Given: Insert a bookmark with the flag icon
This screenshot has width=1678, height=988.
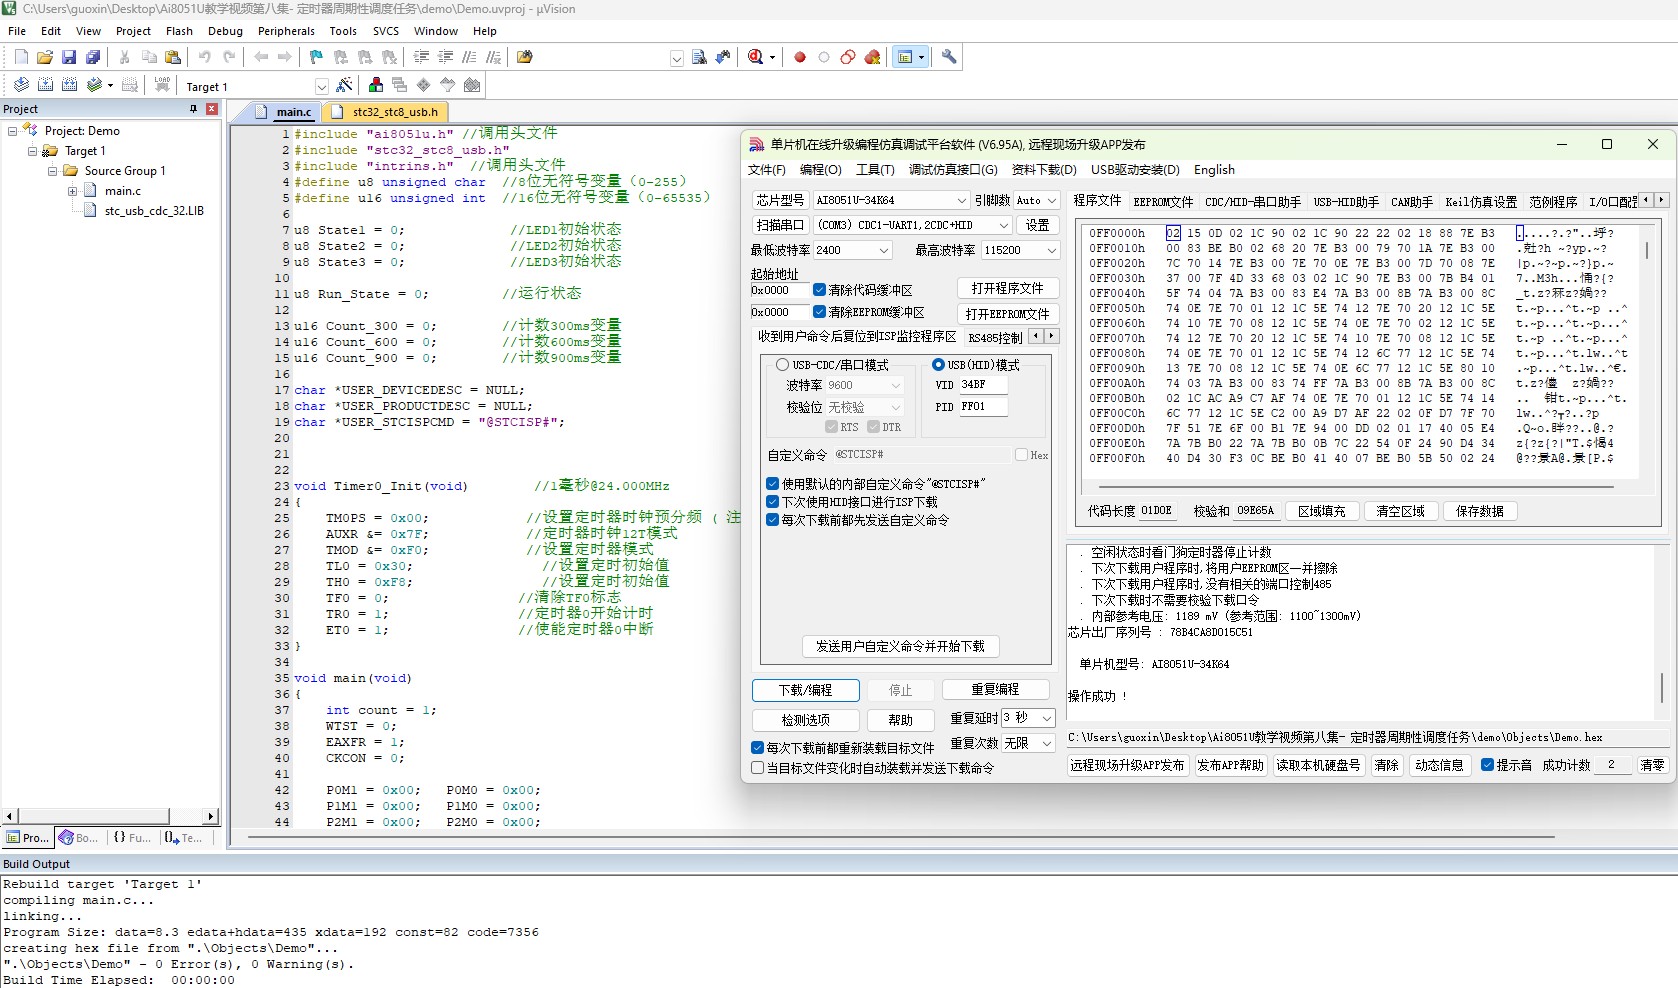Looking at the screenshot, I should pos(316,57).
